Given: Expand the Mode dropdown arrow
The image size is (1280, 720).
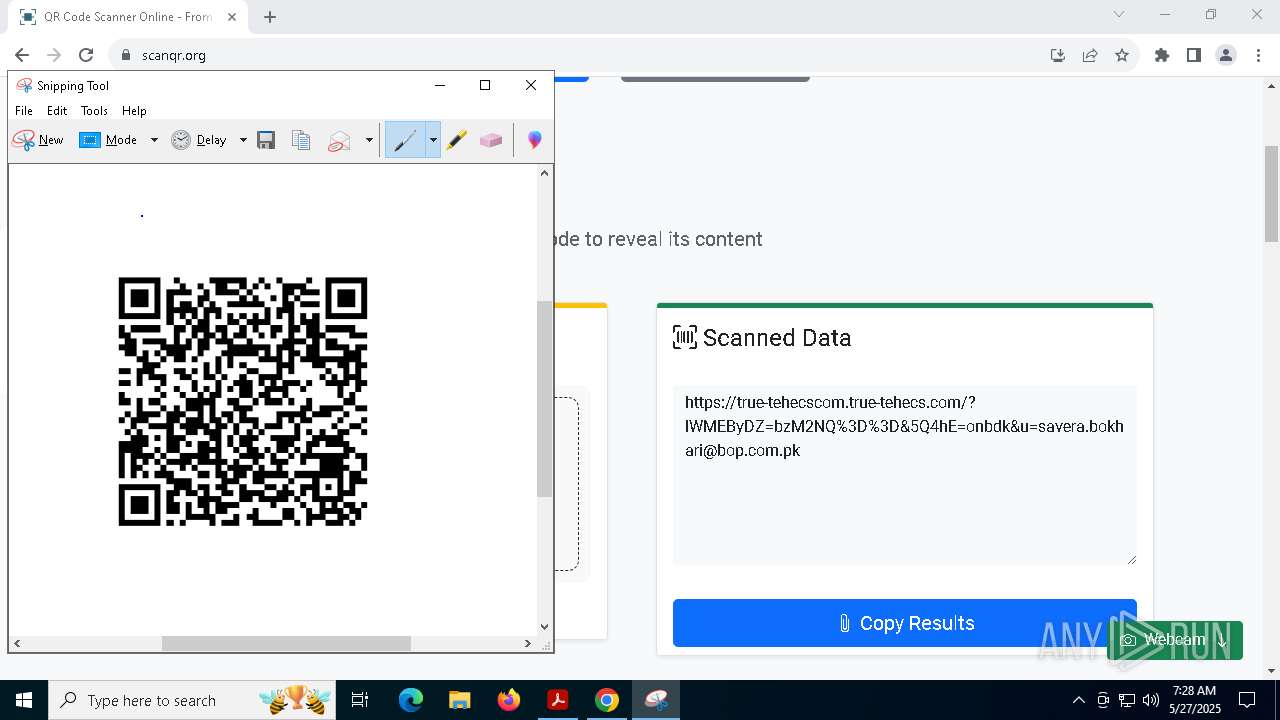Looking at the screenshot, I should click(154, 140).
